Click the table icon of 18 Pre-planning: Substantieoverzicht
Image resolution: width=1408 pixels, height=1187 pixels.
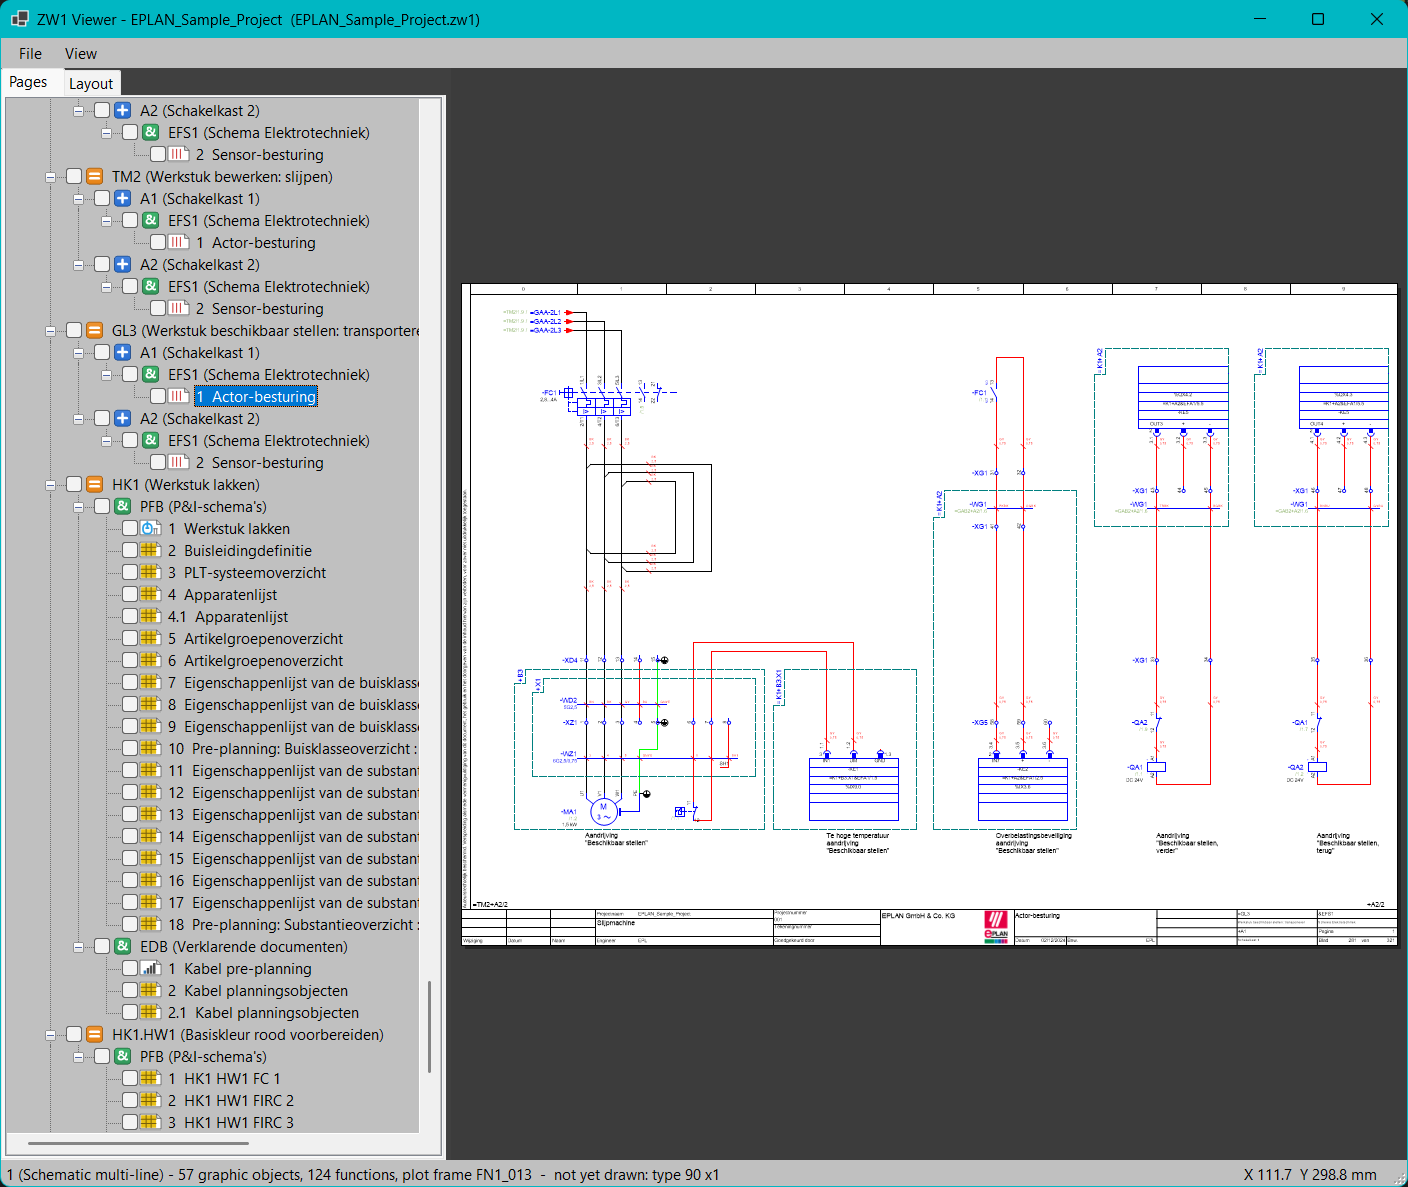click(x=150, y=925)
